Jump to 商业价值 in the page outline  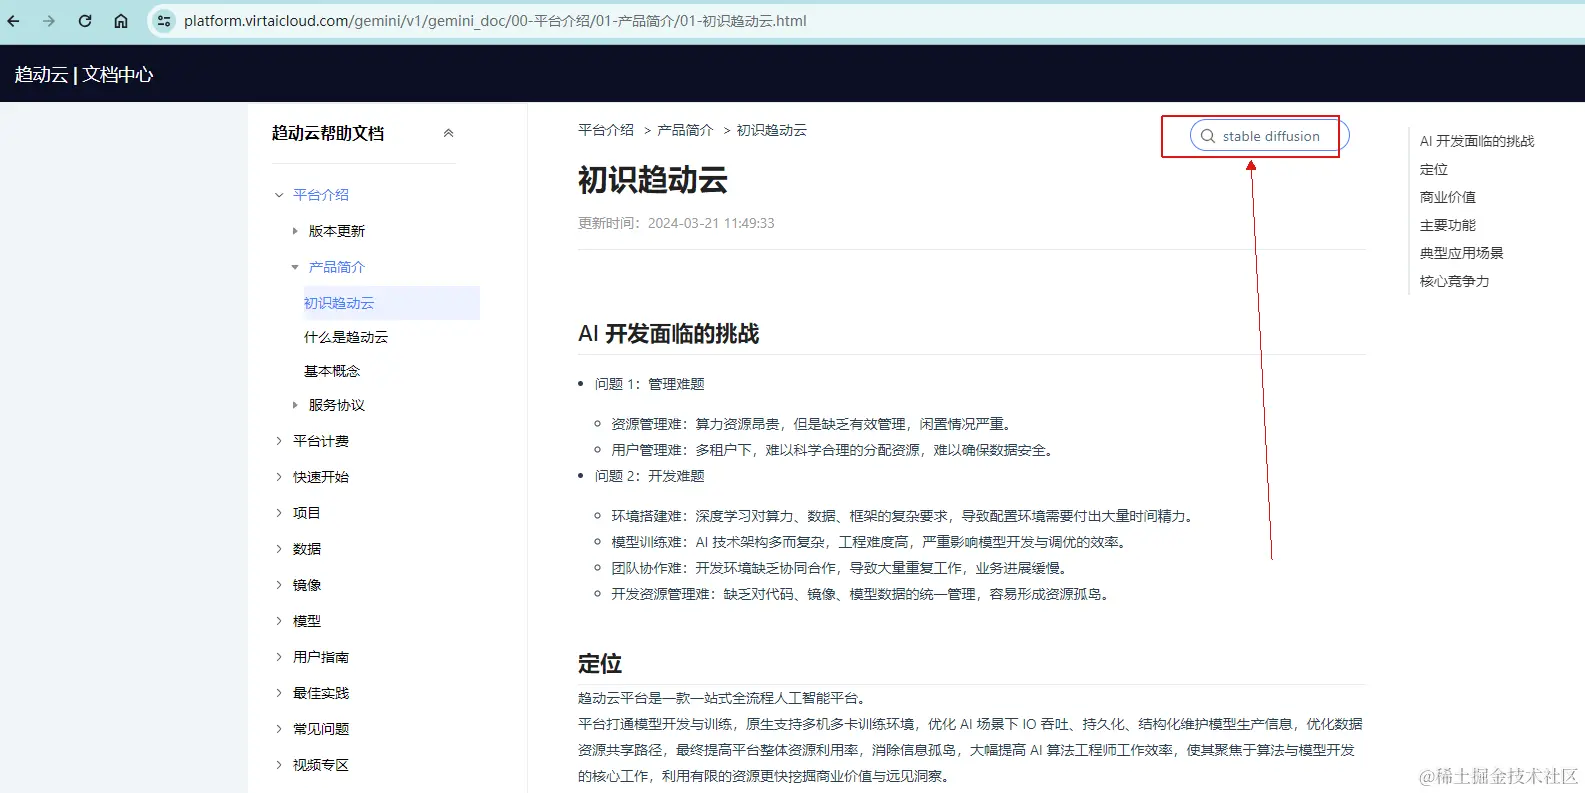coord(1448,197)
